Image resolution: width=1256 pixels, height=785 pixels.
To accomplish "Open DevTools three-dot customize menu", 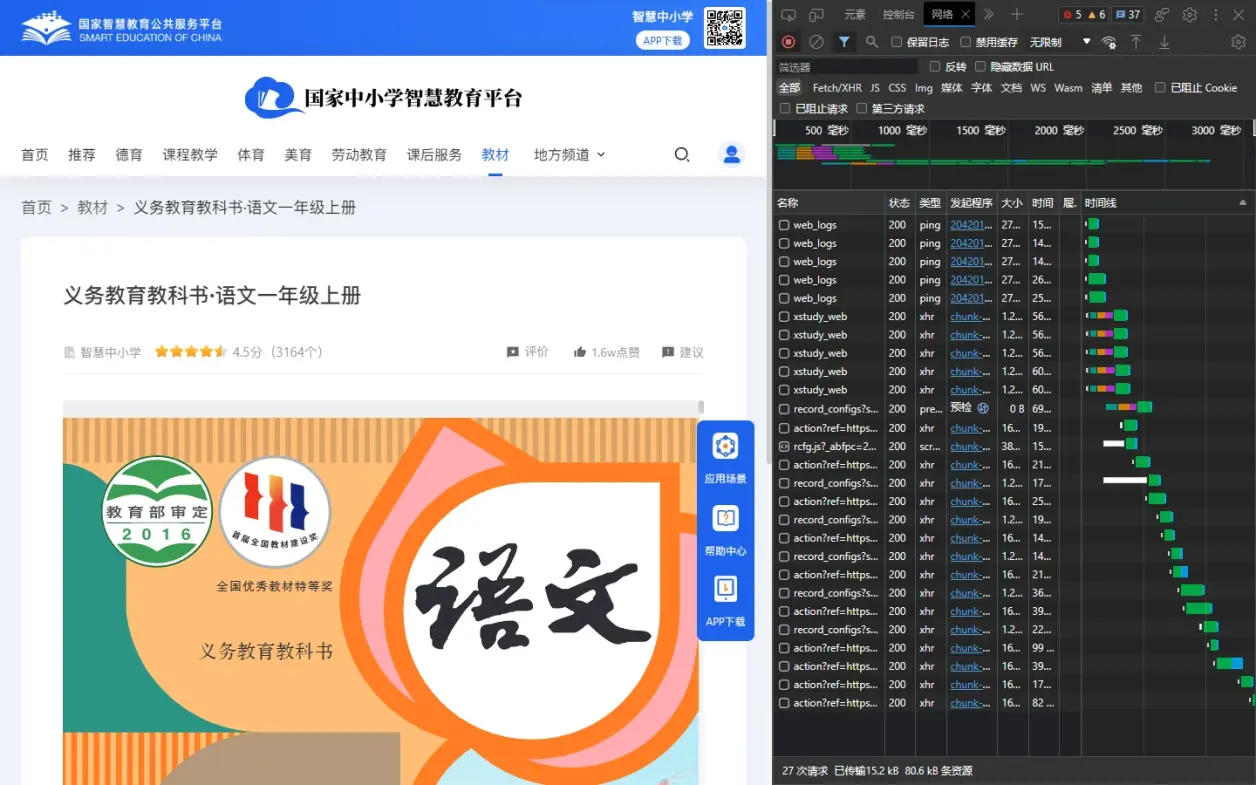I will pos(1216,15).
